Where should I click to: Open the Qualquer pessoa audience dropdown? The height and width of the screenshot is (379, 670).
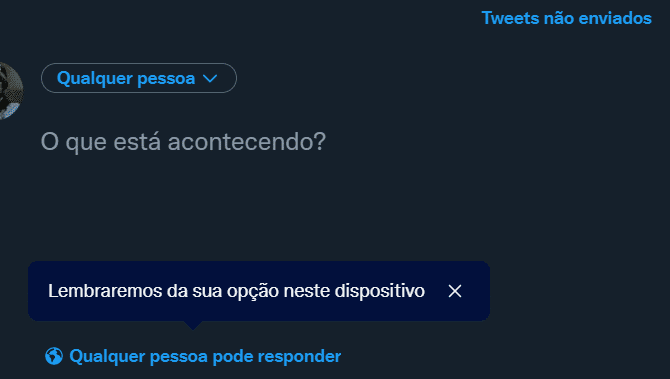pyautogui.click(x=139, y=78)
